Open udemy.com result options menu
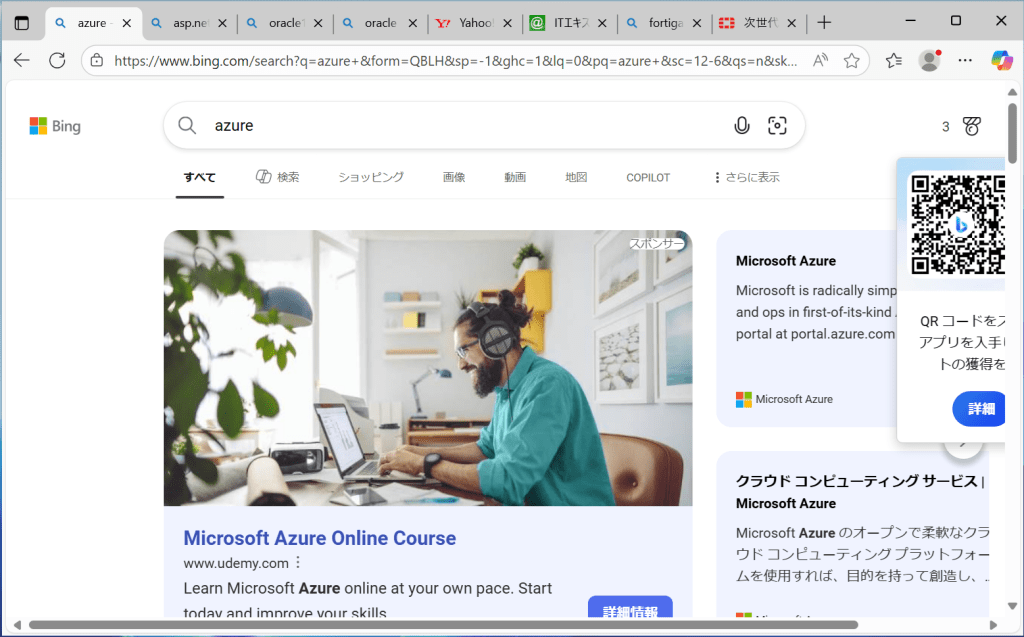Screen dimensions: 1024x637 click(297, 562)
